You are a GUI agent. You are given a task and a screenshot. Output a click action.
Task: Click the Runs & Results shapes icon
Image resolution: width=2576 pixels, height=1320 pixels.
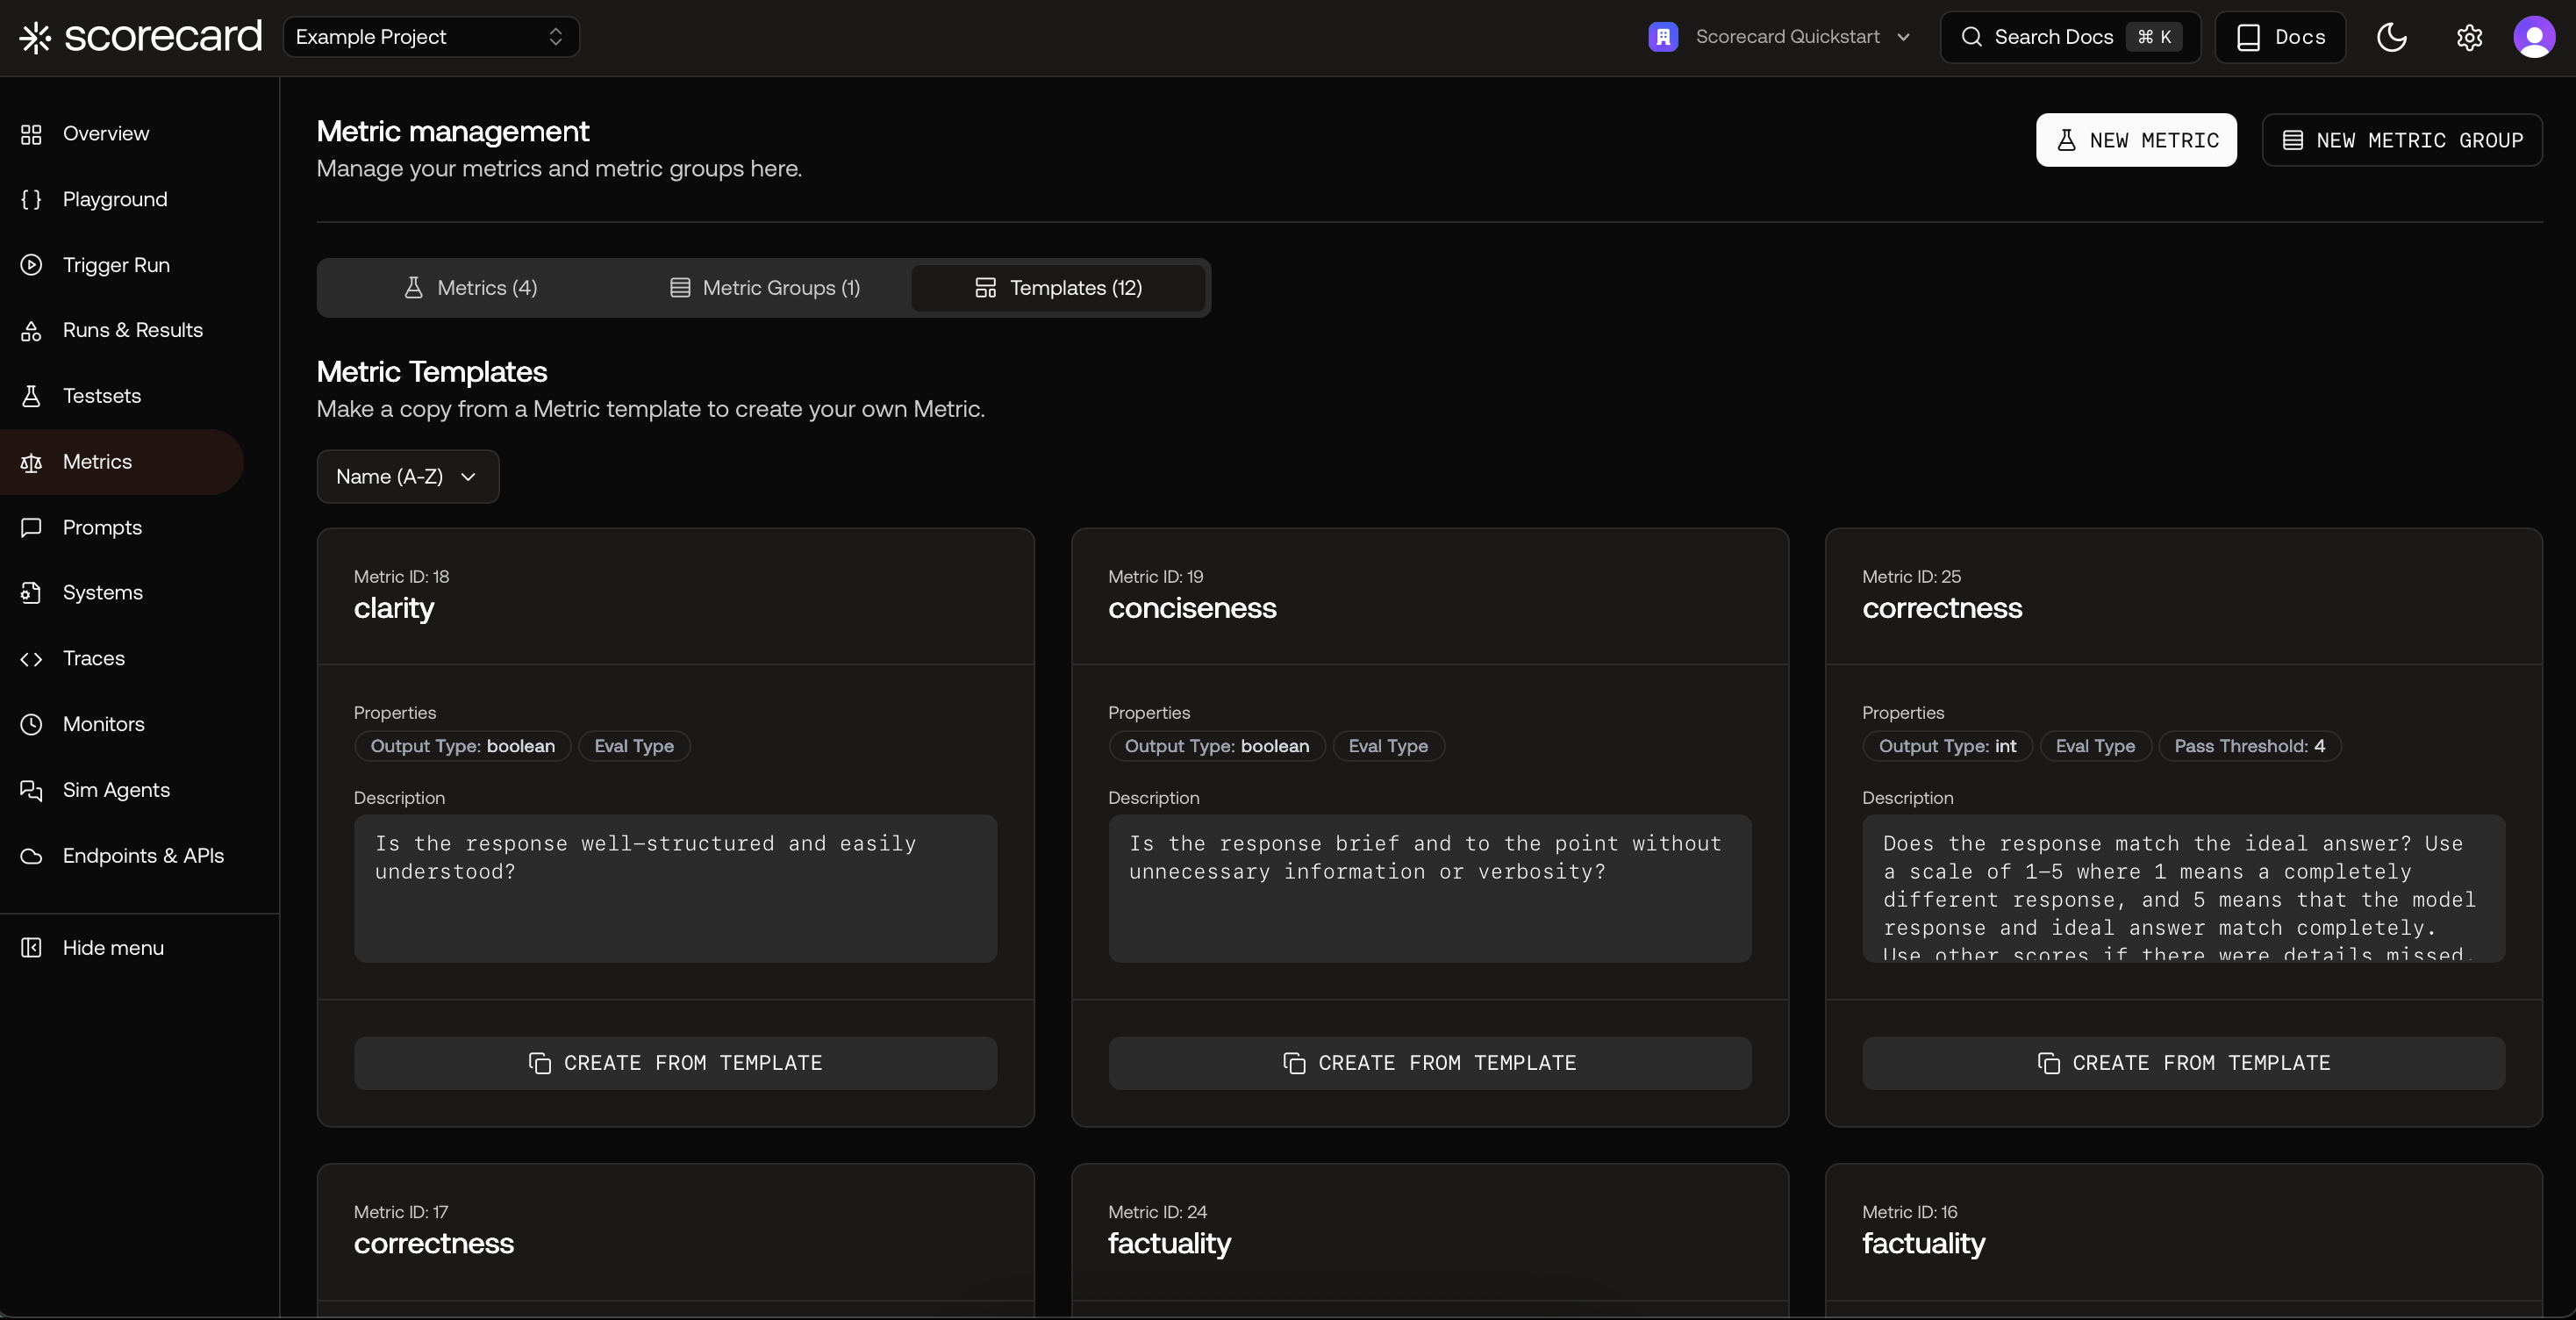click(31, 330)
